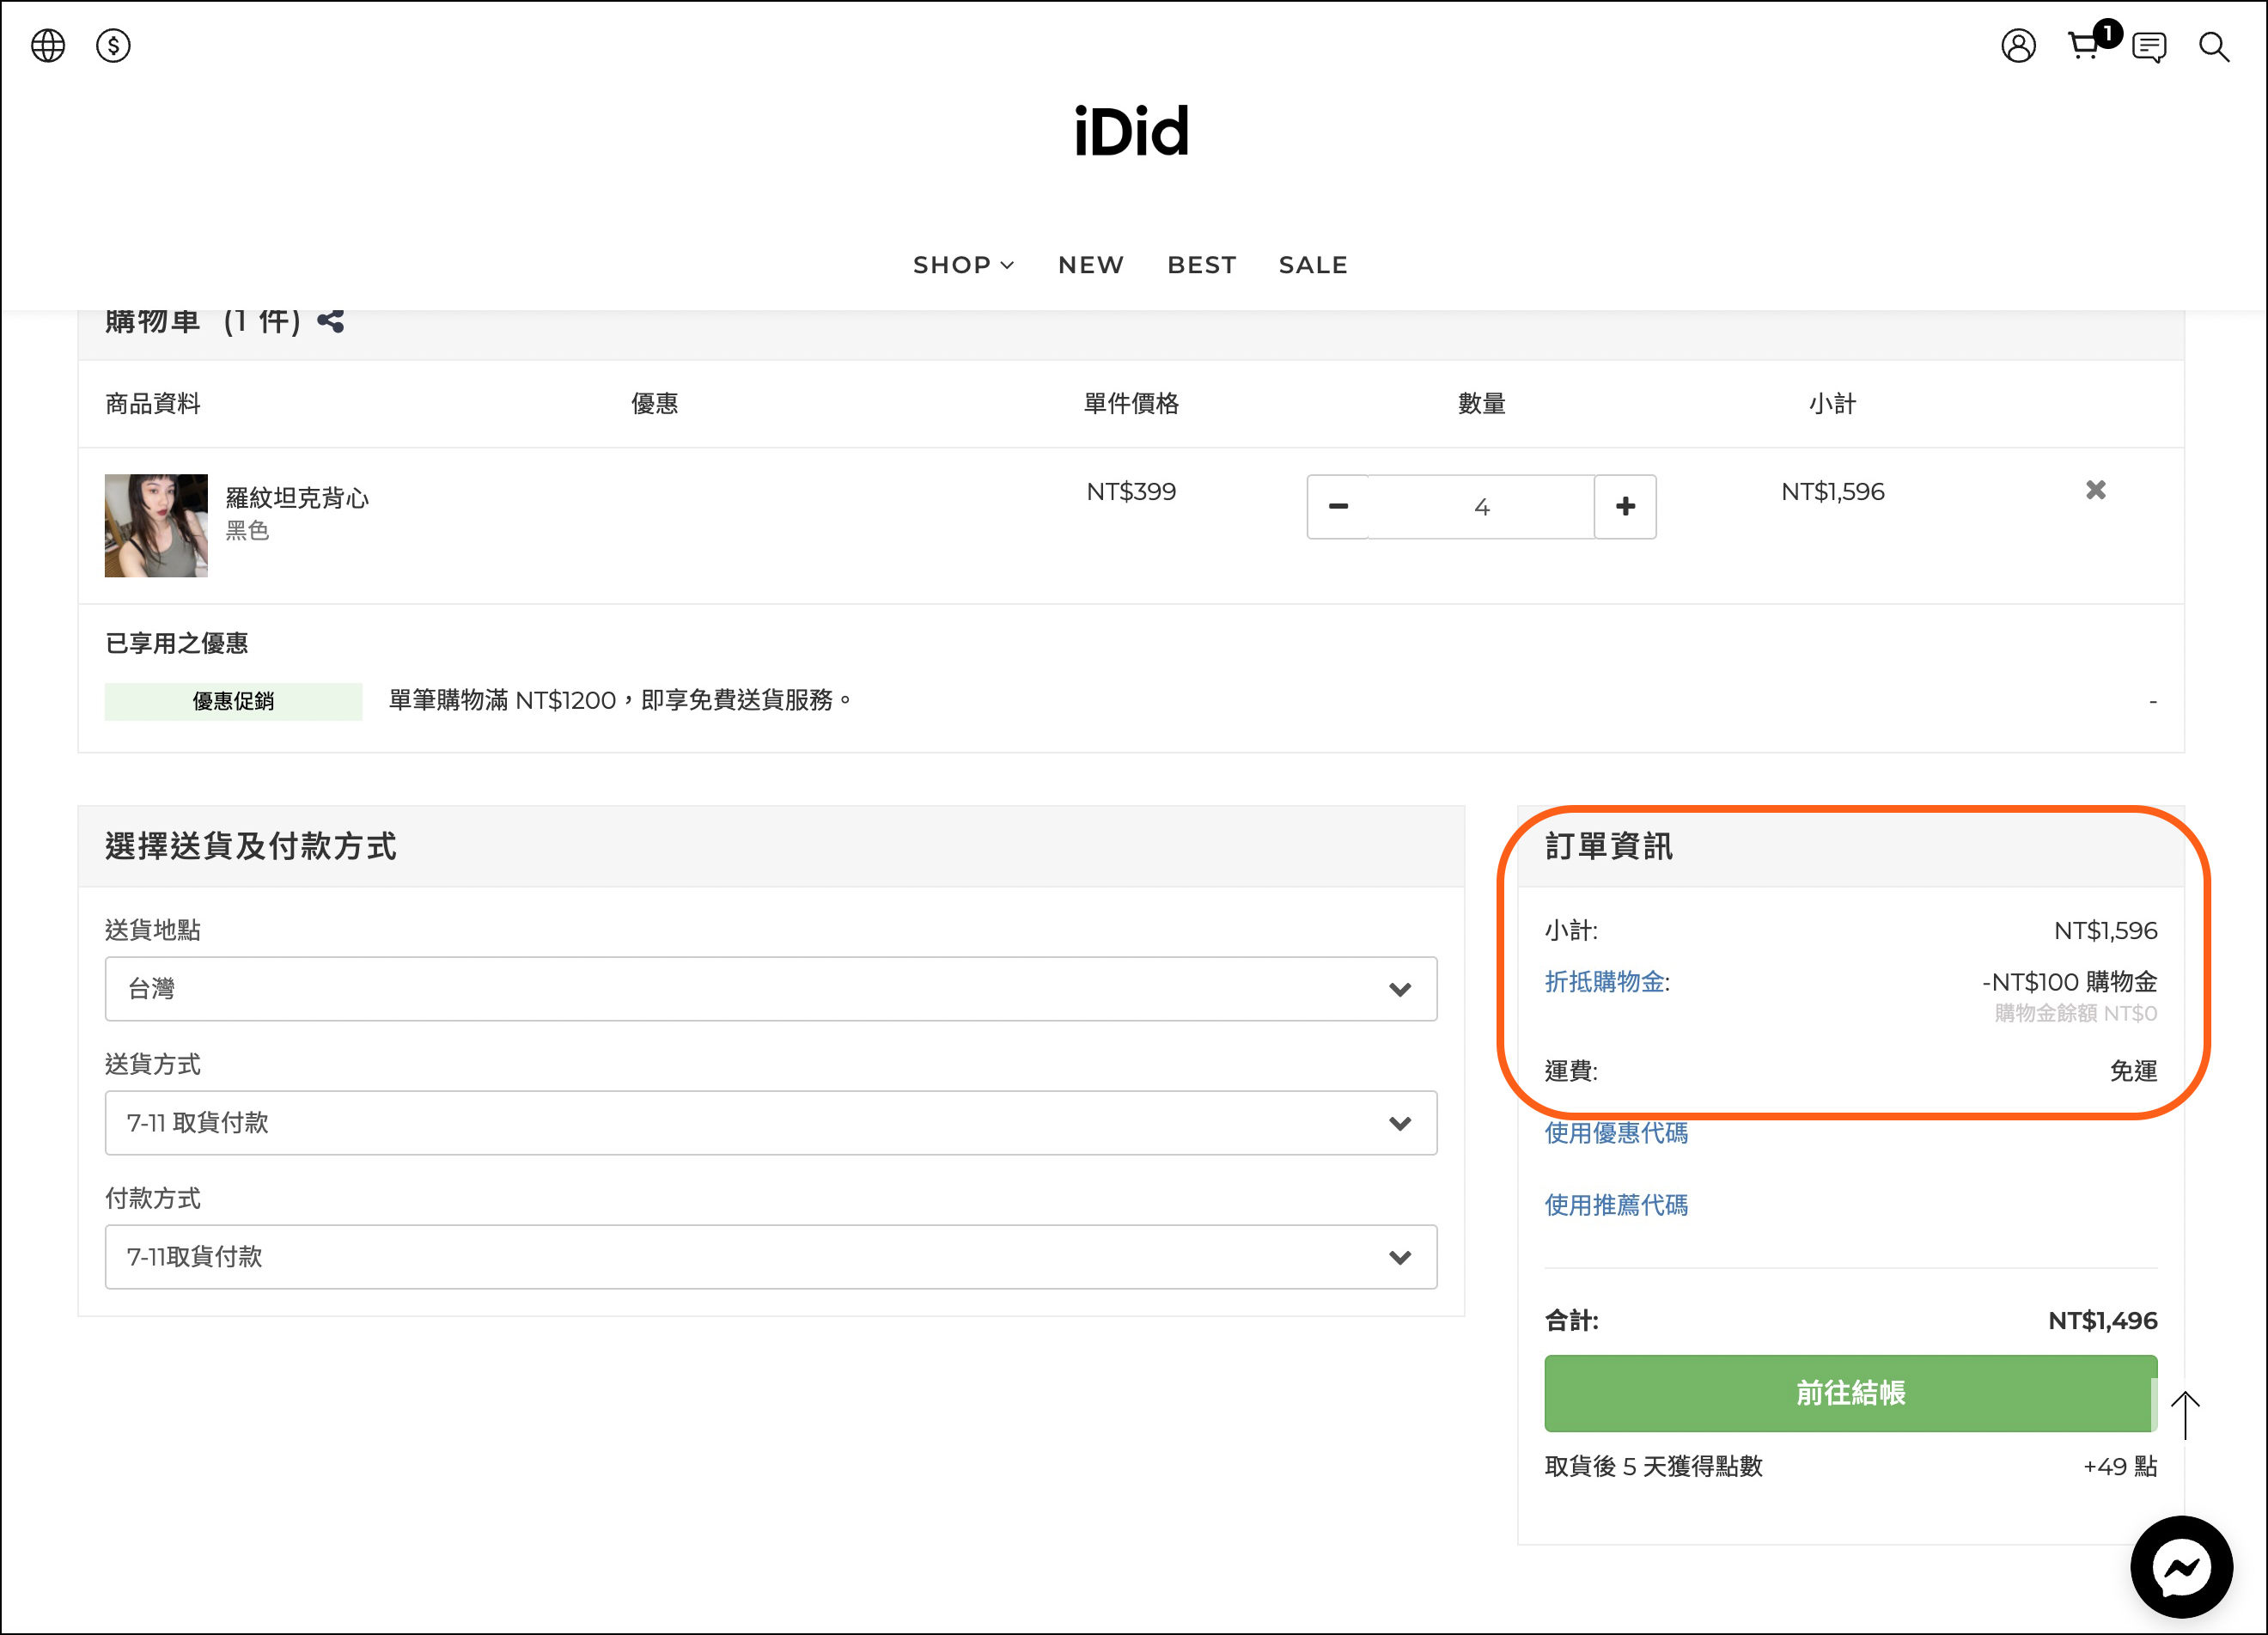Click the 羅紋坦克背心 product name

(x=297, y=498)
